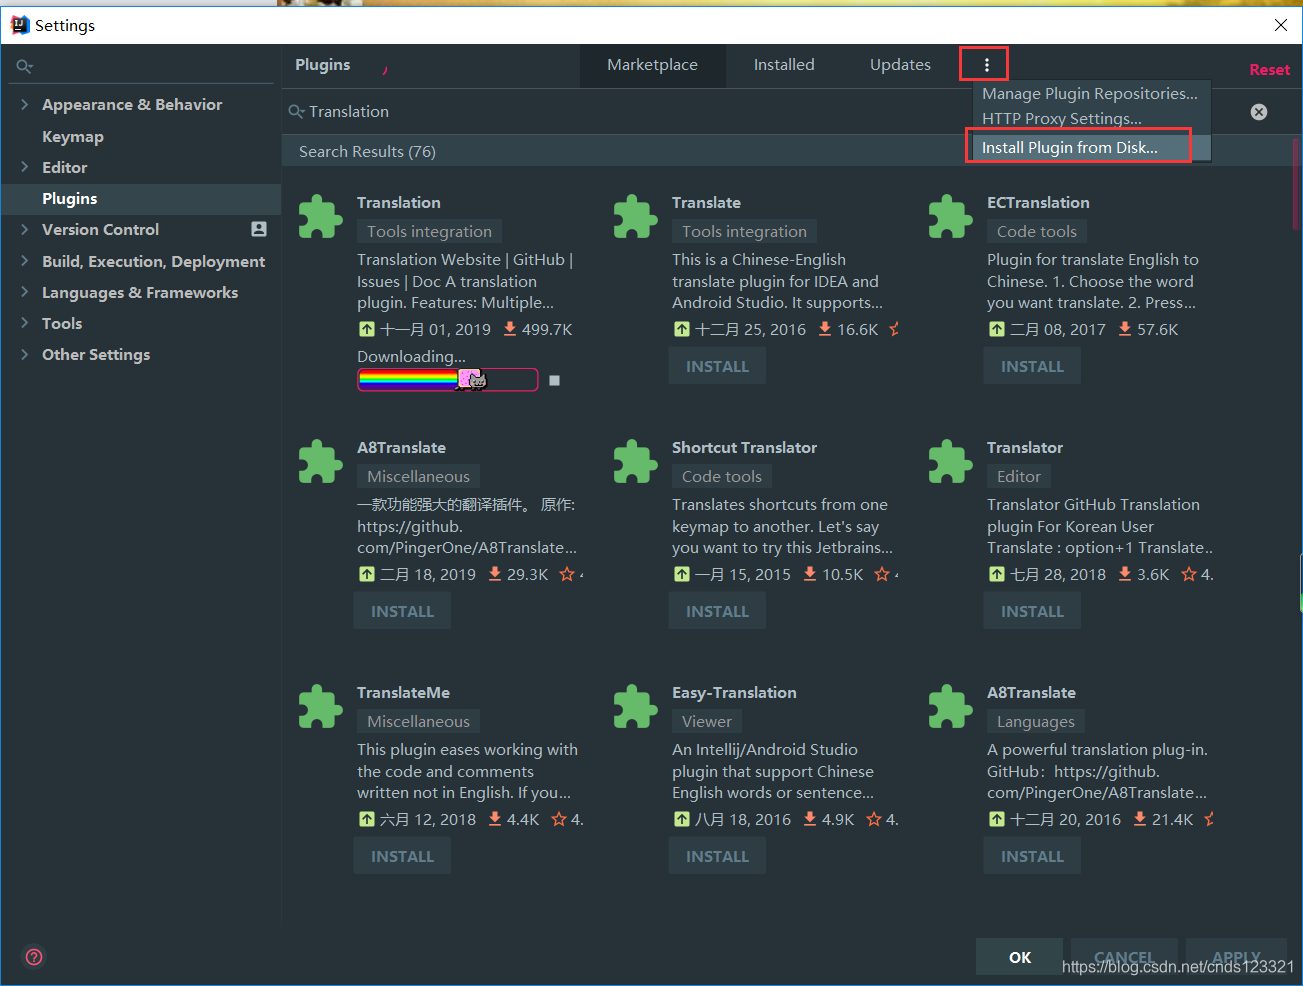Click the settings search magnifier icon
1303x986 pixels.
pos(25,67)
